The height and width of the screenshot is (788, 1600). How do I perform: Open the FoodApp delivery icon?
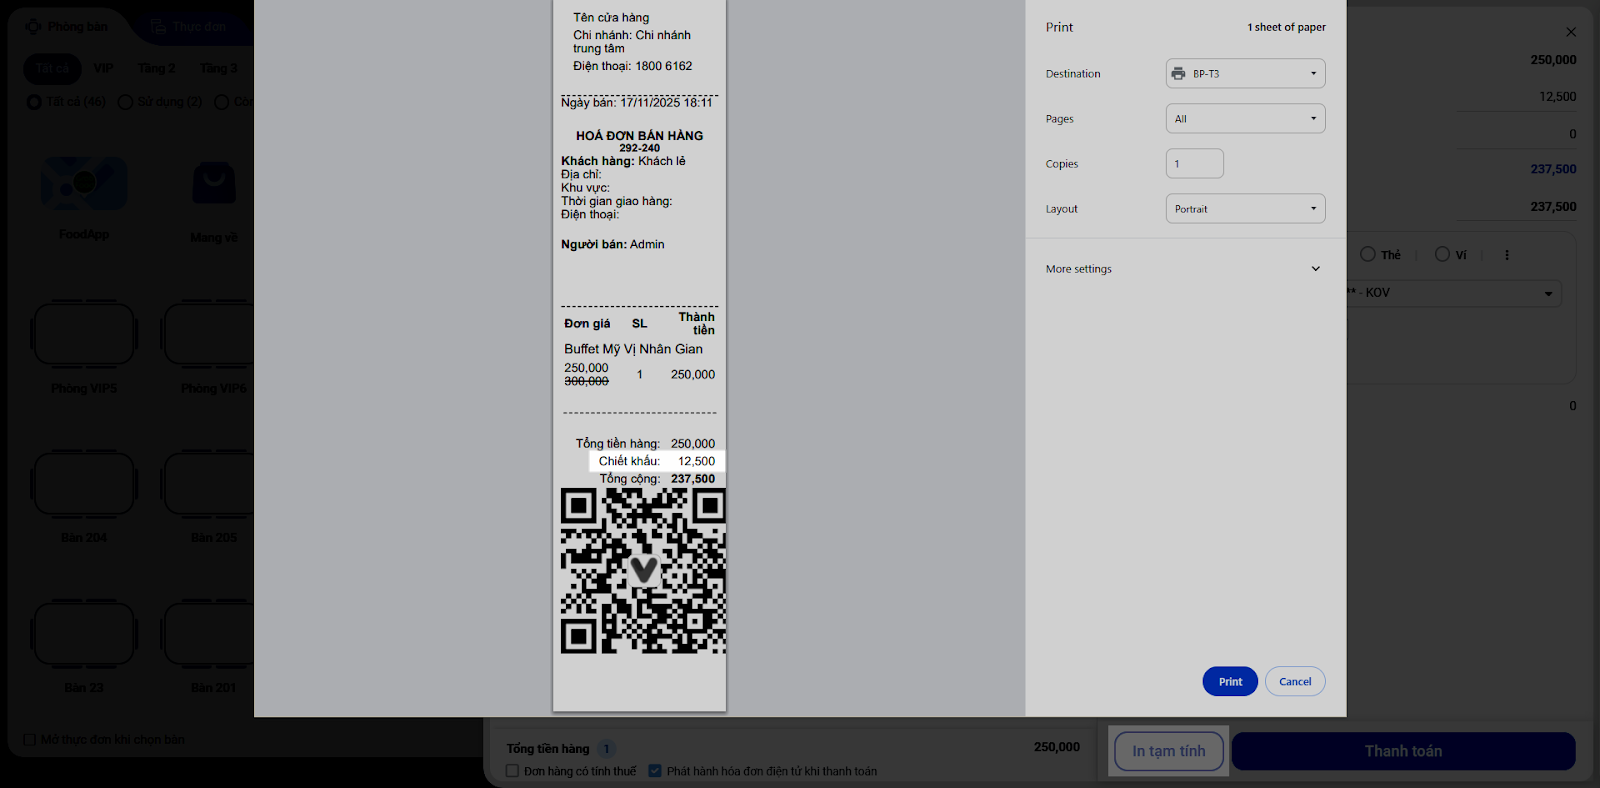[x=84, y=184]
